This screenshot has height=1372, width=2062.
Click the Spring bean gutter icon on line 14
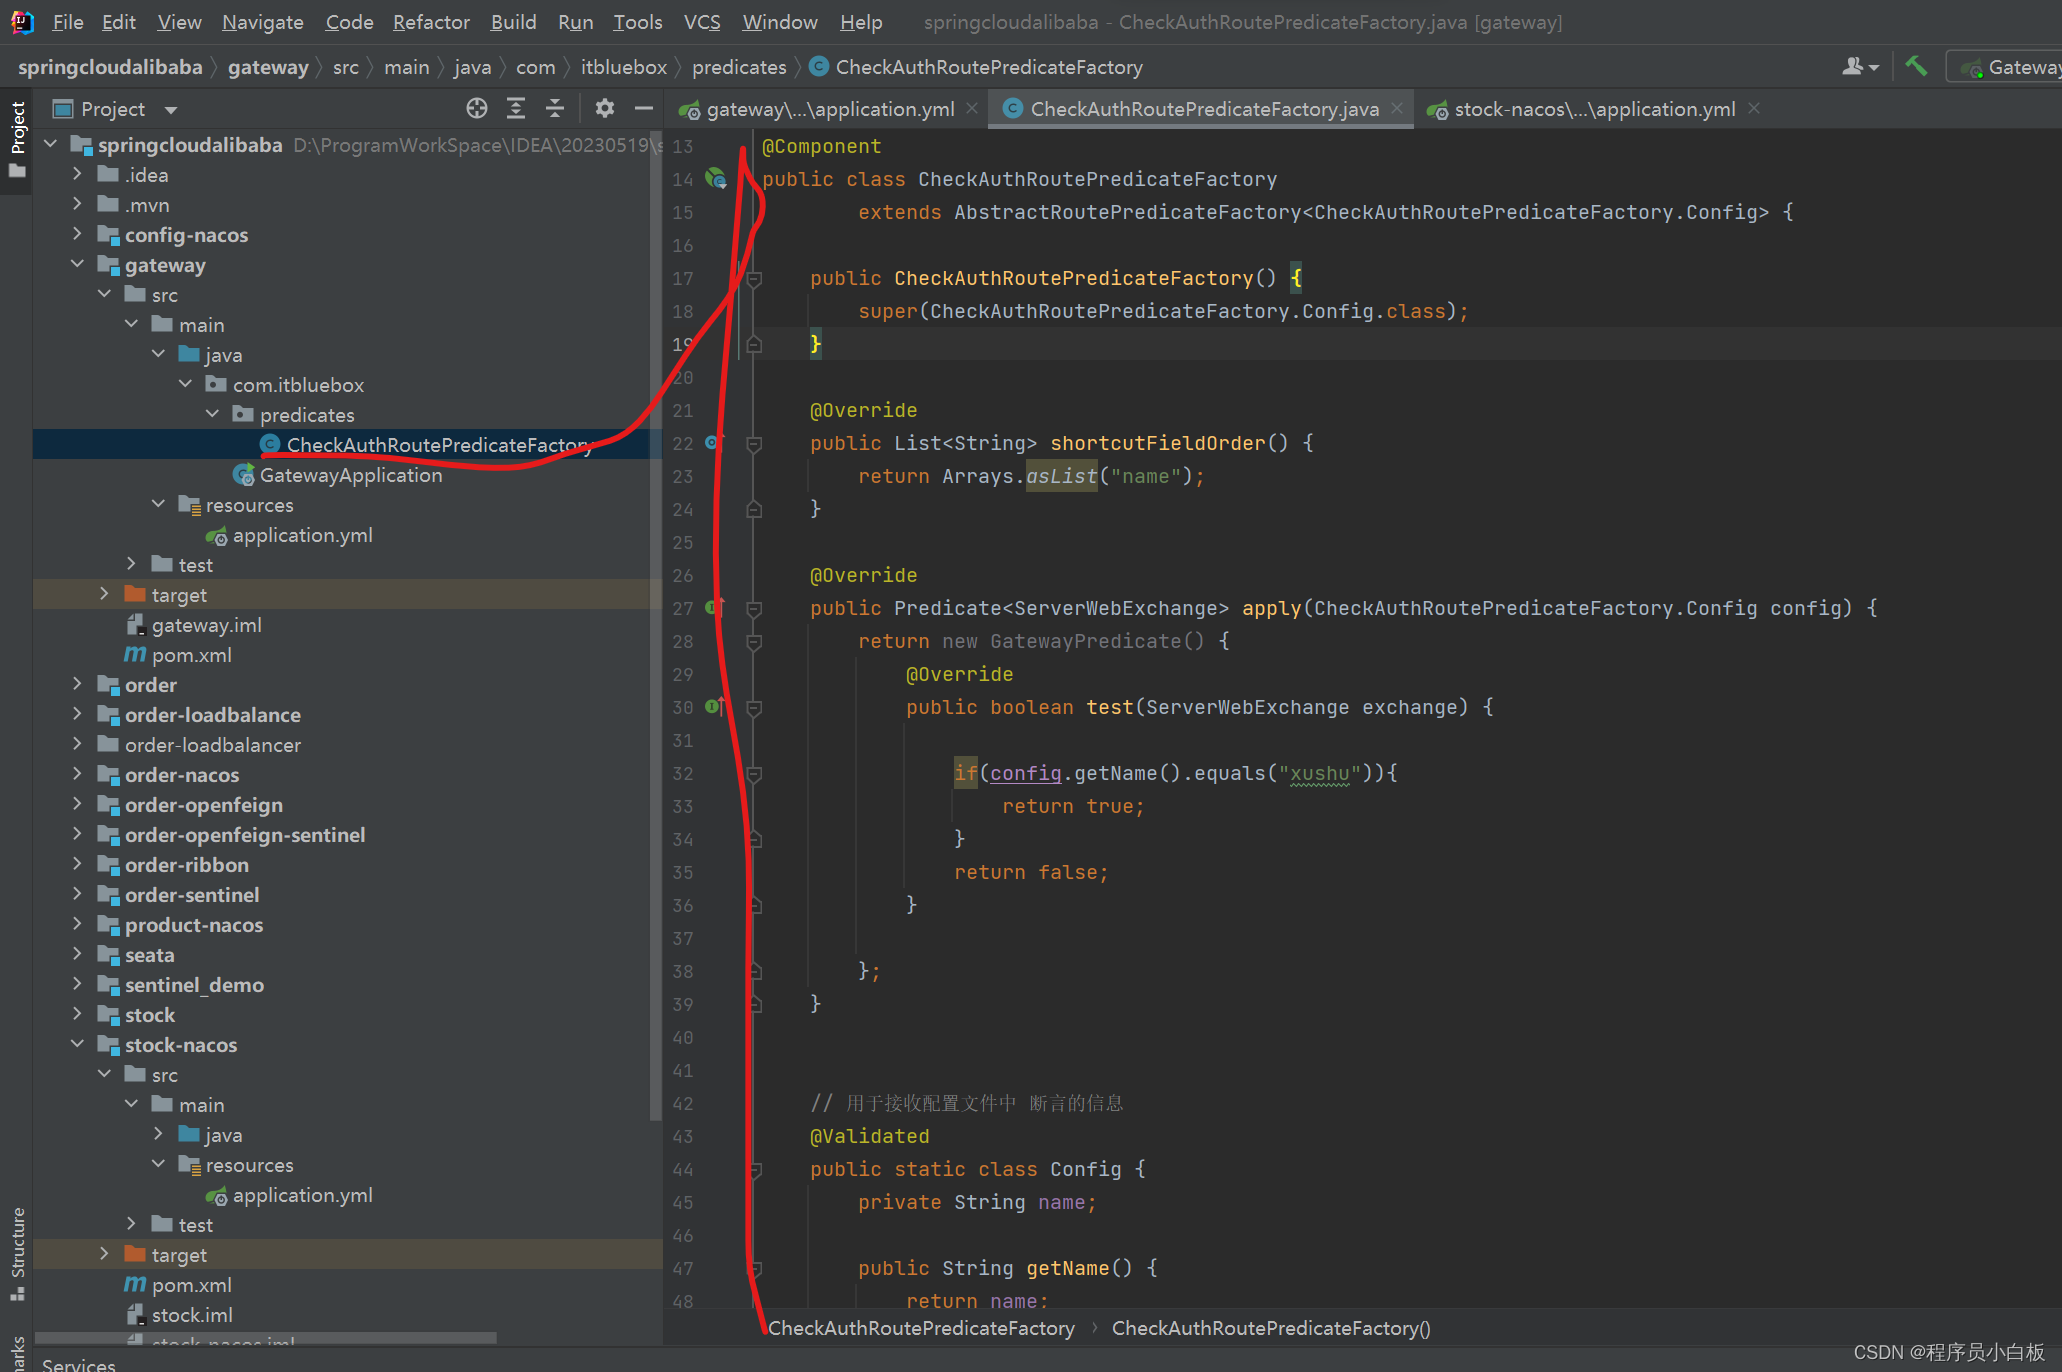716,179
